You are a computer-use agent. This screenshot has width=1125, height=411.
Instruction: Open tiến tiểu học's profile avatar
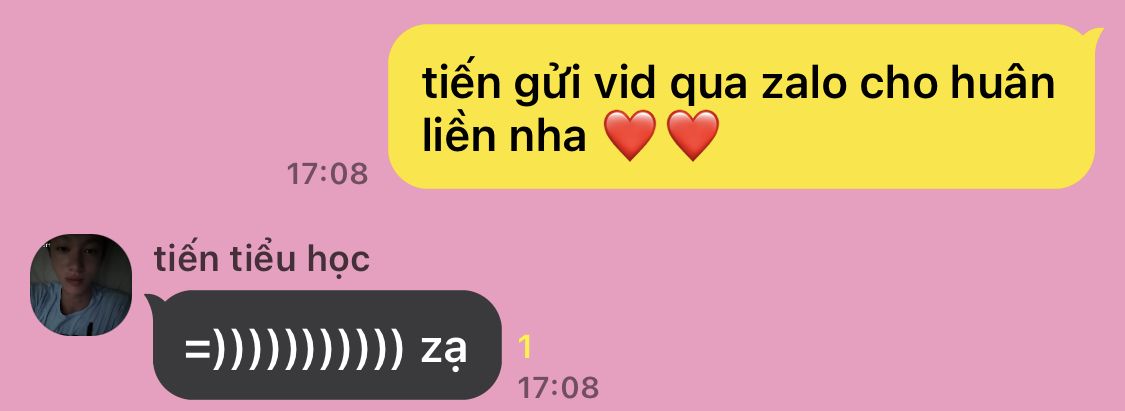tap(80, 285)
